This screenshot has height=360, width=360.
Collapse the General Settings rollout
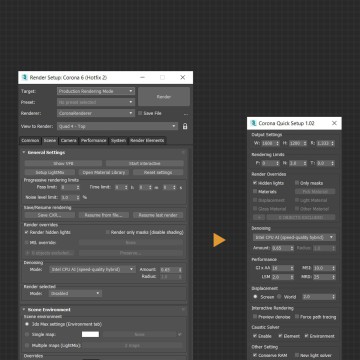click(24, 152)
